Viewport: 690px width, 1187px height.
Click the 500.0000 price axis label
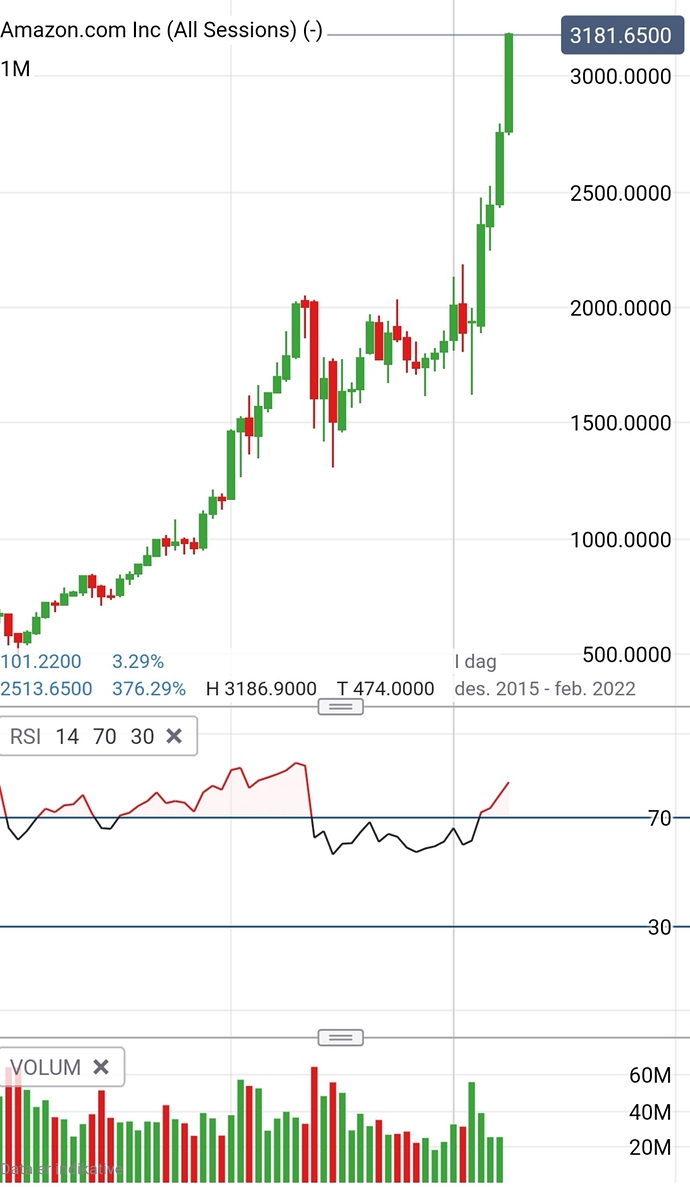[x=627, y=655]
